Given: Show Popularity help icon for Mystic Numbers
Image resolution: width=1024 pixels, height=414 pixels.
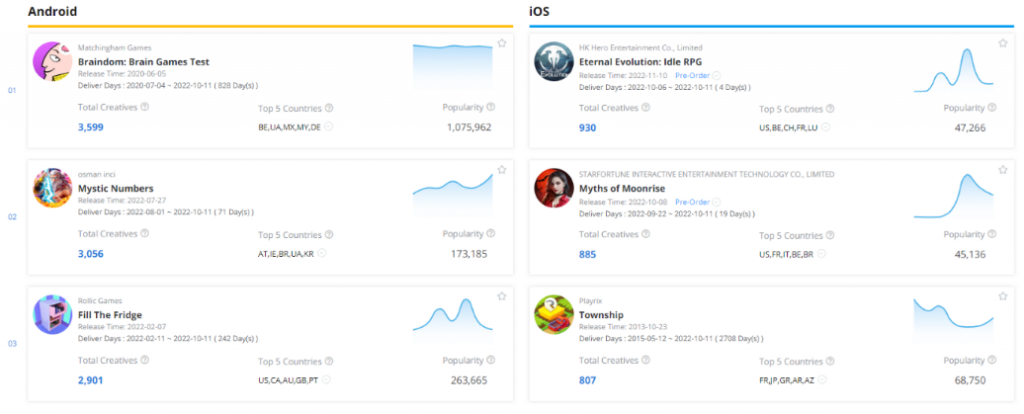Looking at the screenshot, I should [x=490, y=234].
